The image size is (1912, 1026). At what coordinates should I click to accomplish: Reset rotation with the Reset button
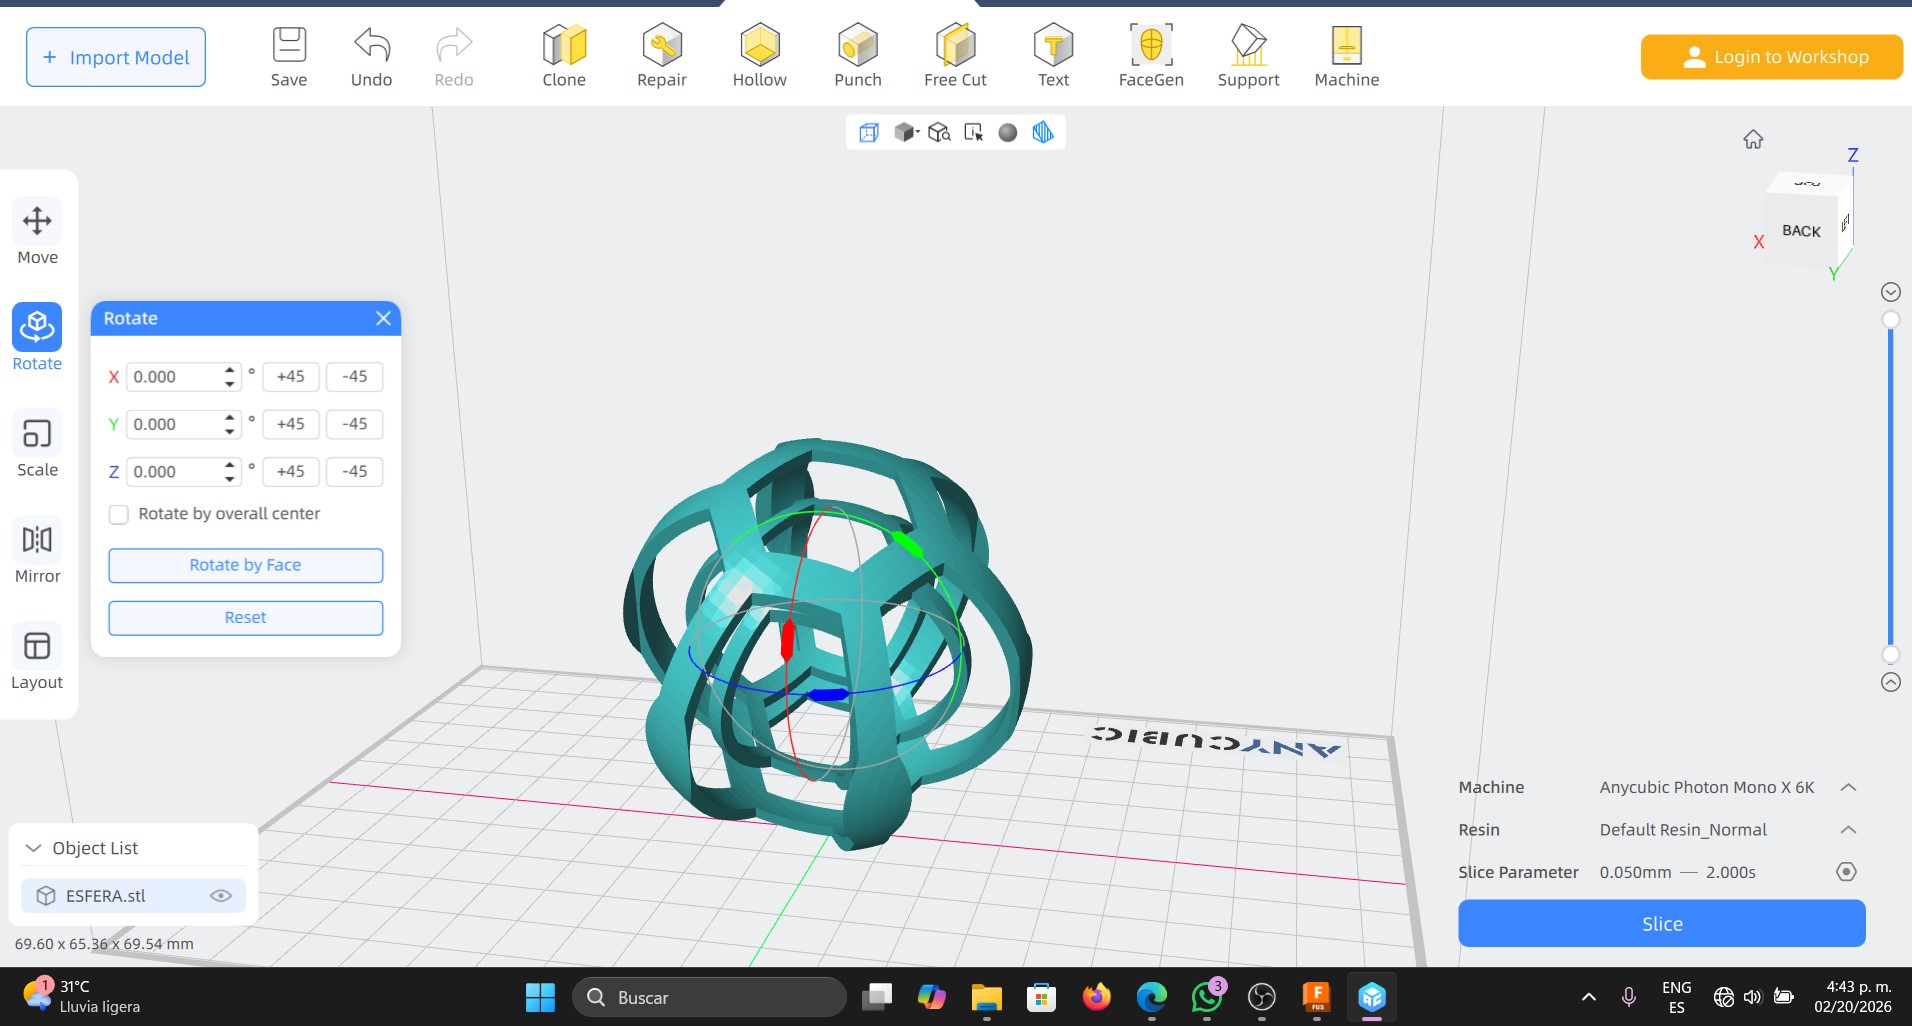[246, 618]
